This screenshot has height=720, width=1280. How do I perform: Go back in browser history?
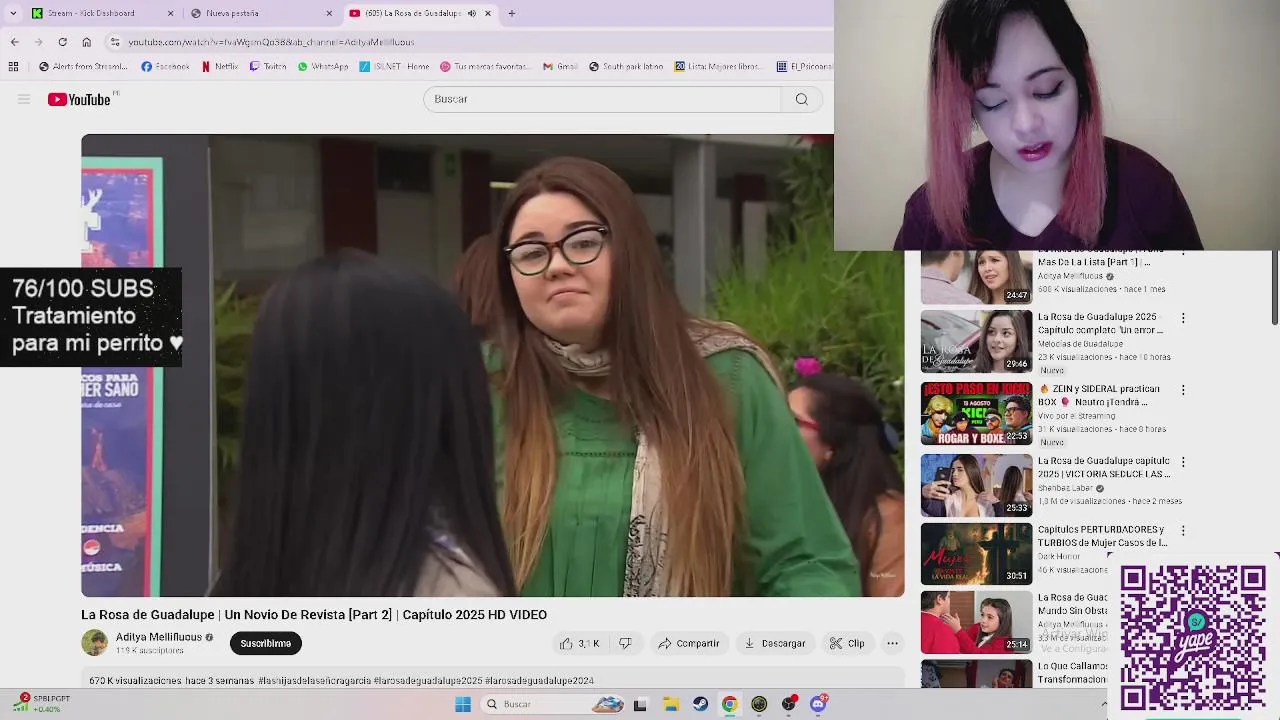click(14, 42)
